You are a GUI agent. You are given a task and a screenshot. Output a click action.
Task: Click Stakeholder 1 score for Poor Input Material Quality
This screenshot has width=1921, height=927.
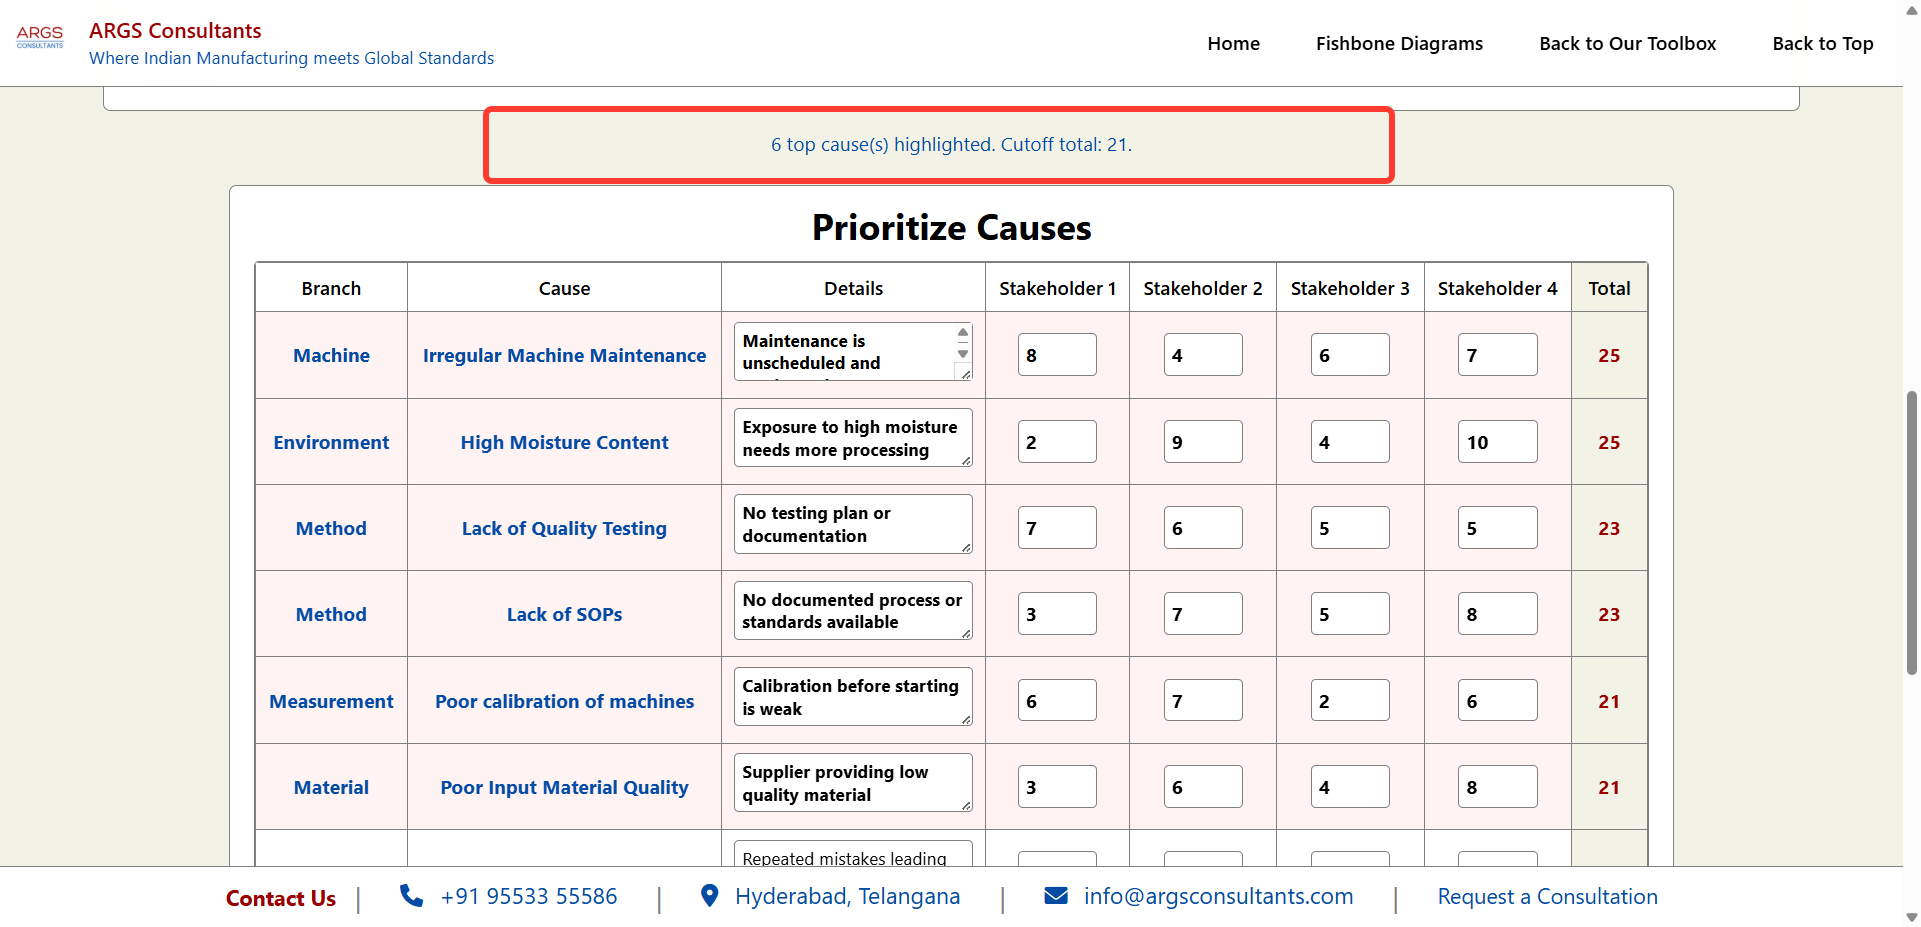tap(1057, 787)
